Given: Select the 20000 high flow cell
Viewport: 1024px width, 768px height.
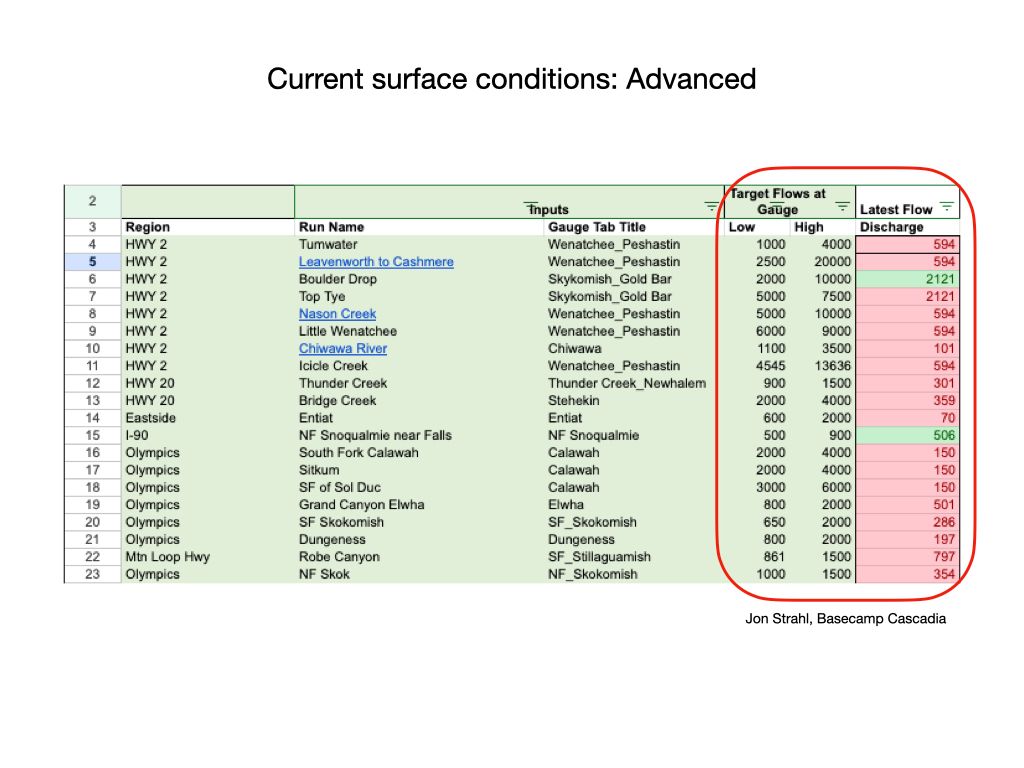Looking at the screenshot, I should coord(822,262).
